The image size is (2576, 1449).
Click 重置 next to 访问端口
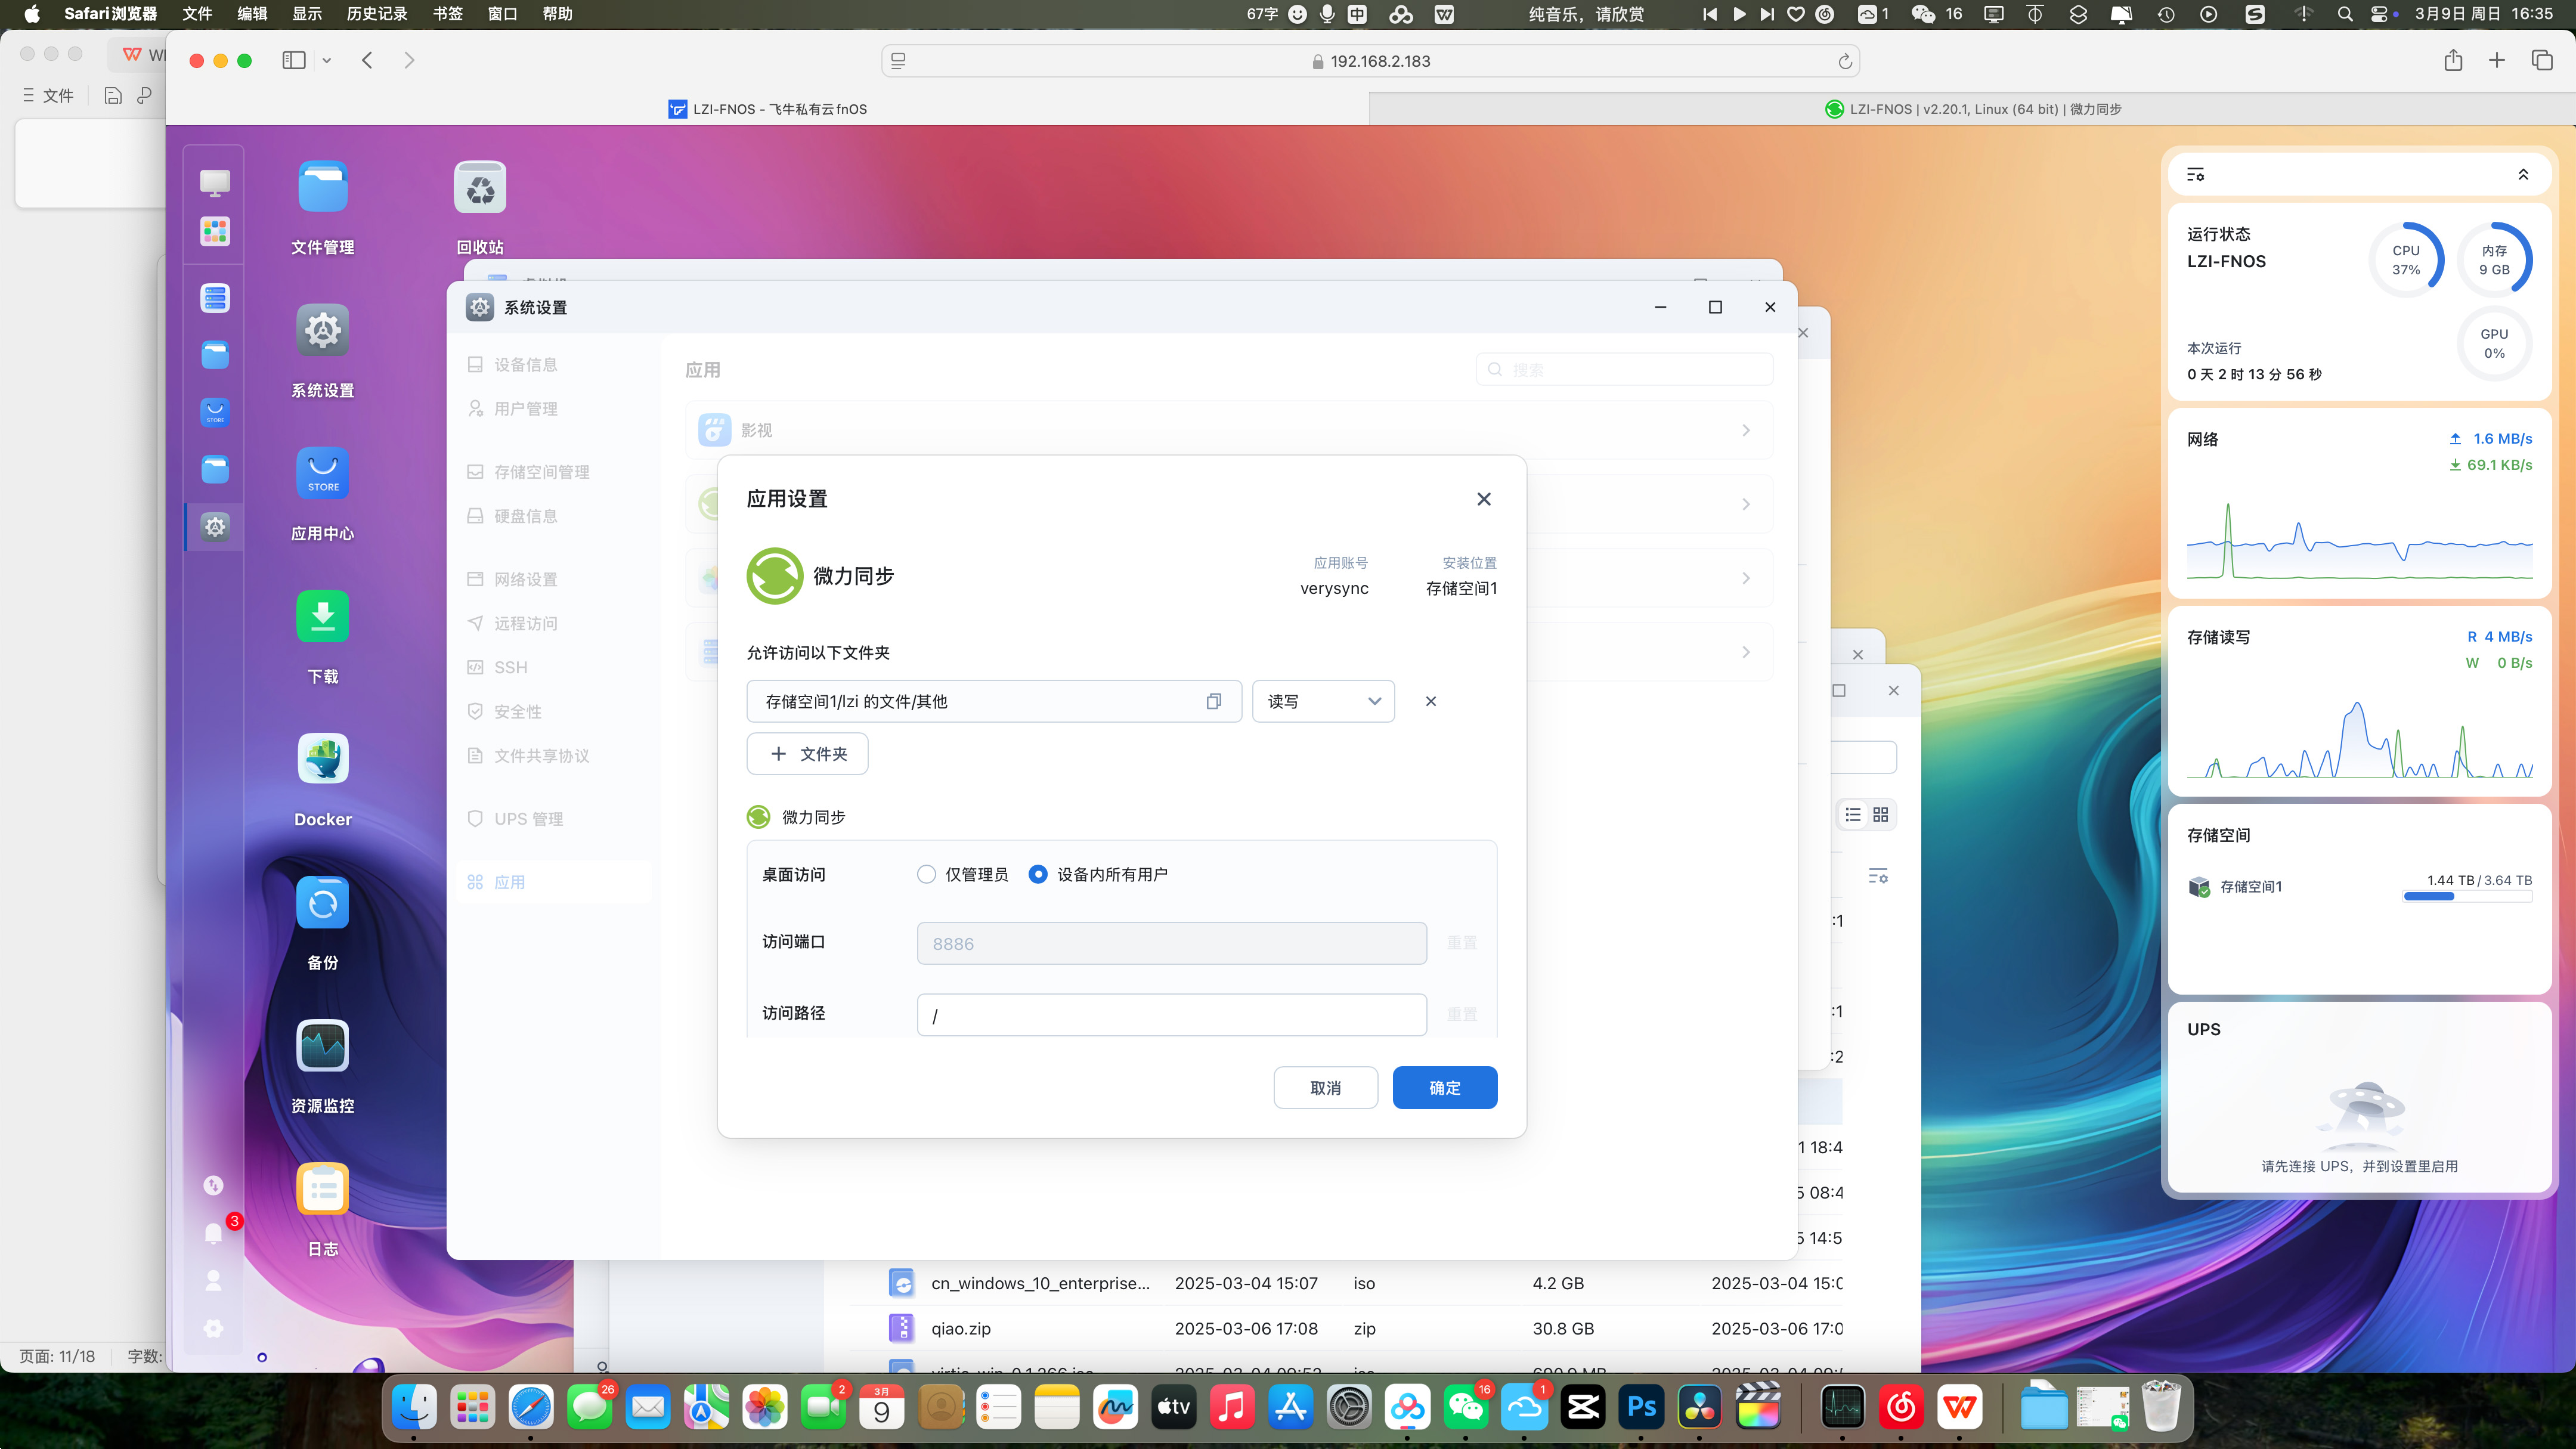coord(1462,943)
